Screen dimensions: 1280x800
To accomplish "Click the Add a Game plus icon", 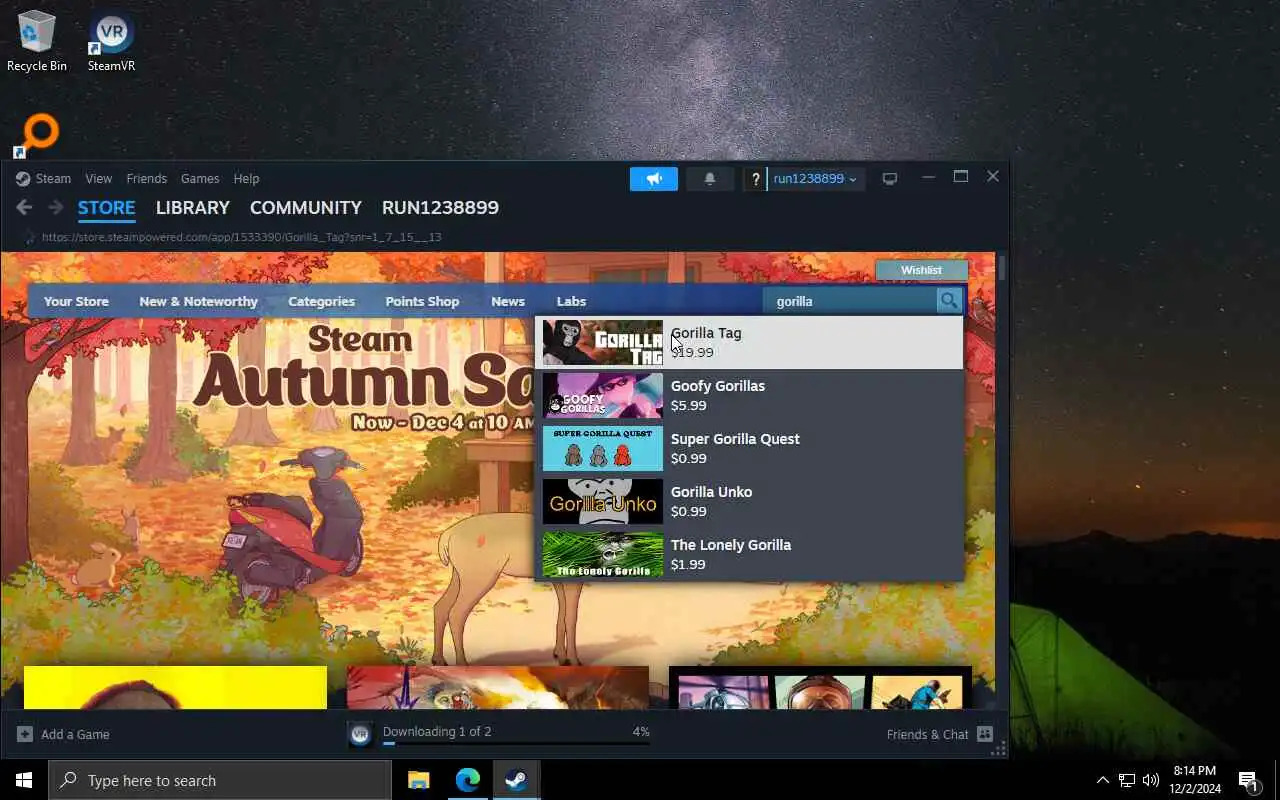I will click(25, 734).
